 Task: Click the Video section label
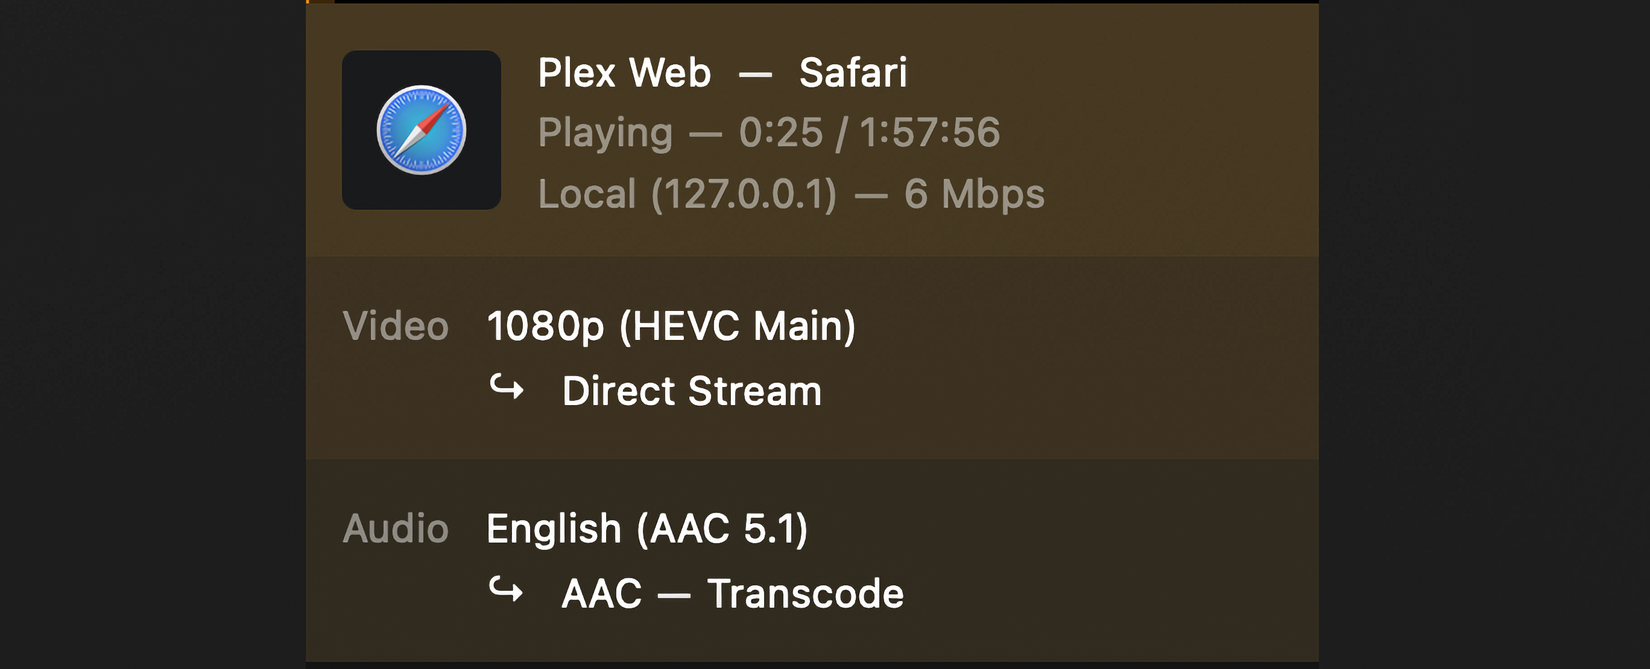(396, 326)
